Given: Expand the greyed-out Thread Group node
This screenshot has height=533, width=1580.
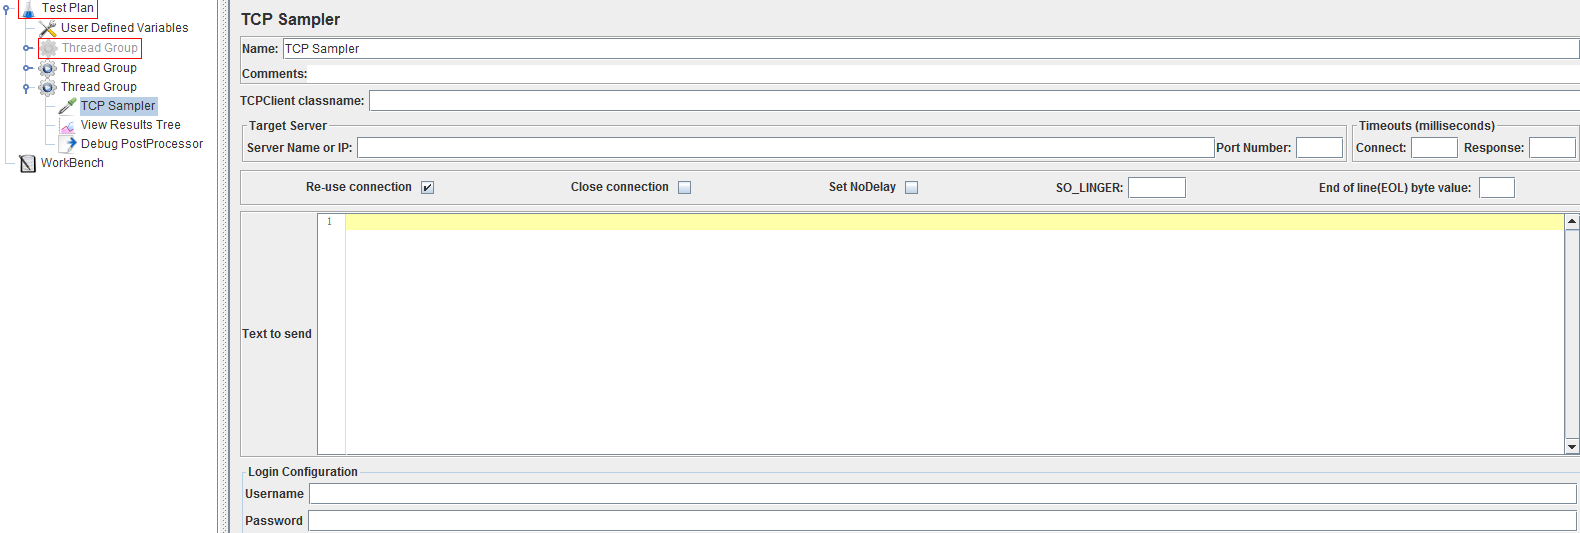Looking at the screenshot, I should click(x=27, y=48).
